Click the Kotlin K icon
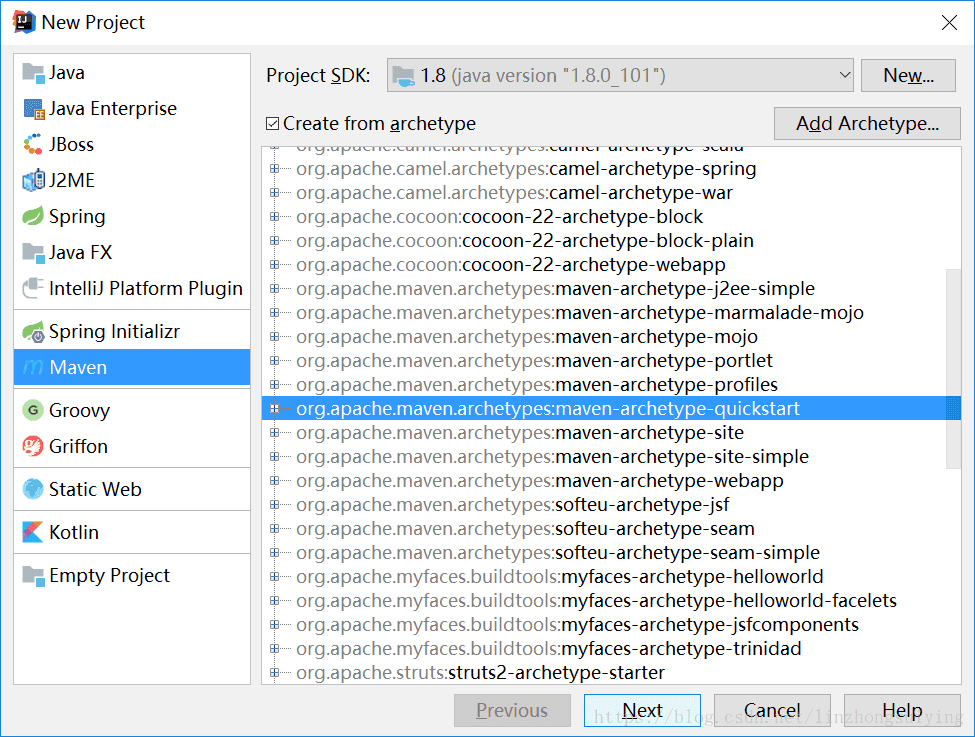Viewport: 975px width, 737px height. tap(33, 532)
